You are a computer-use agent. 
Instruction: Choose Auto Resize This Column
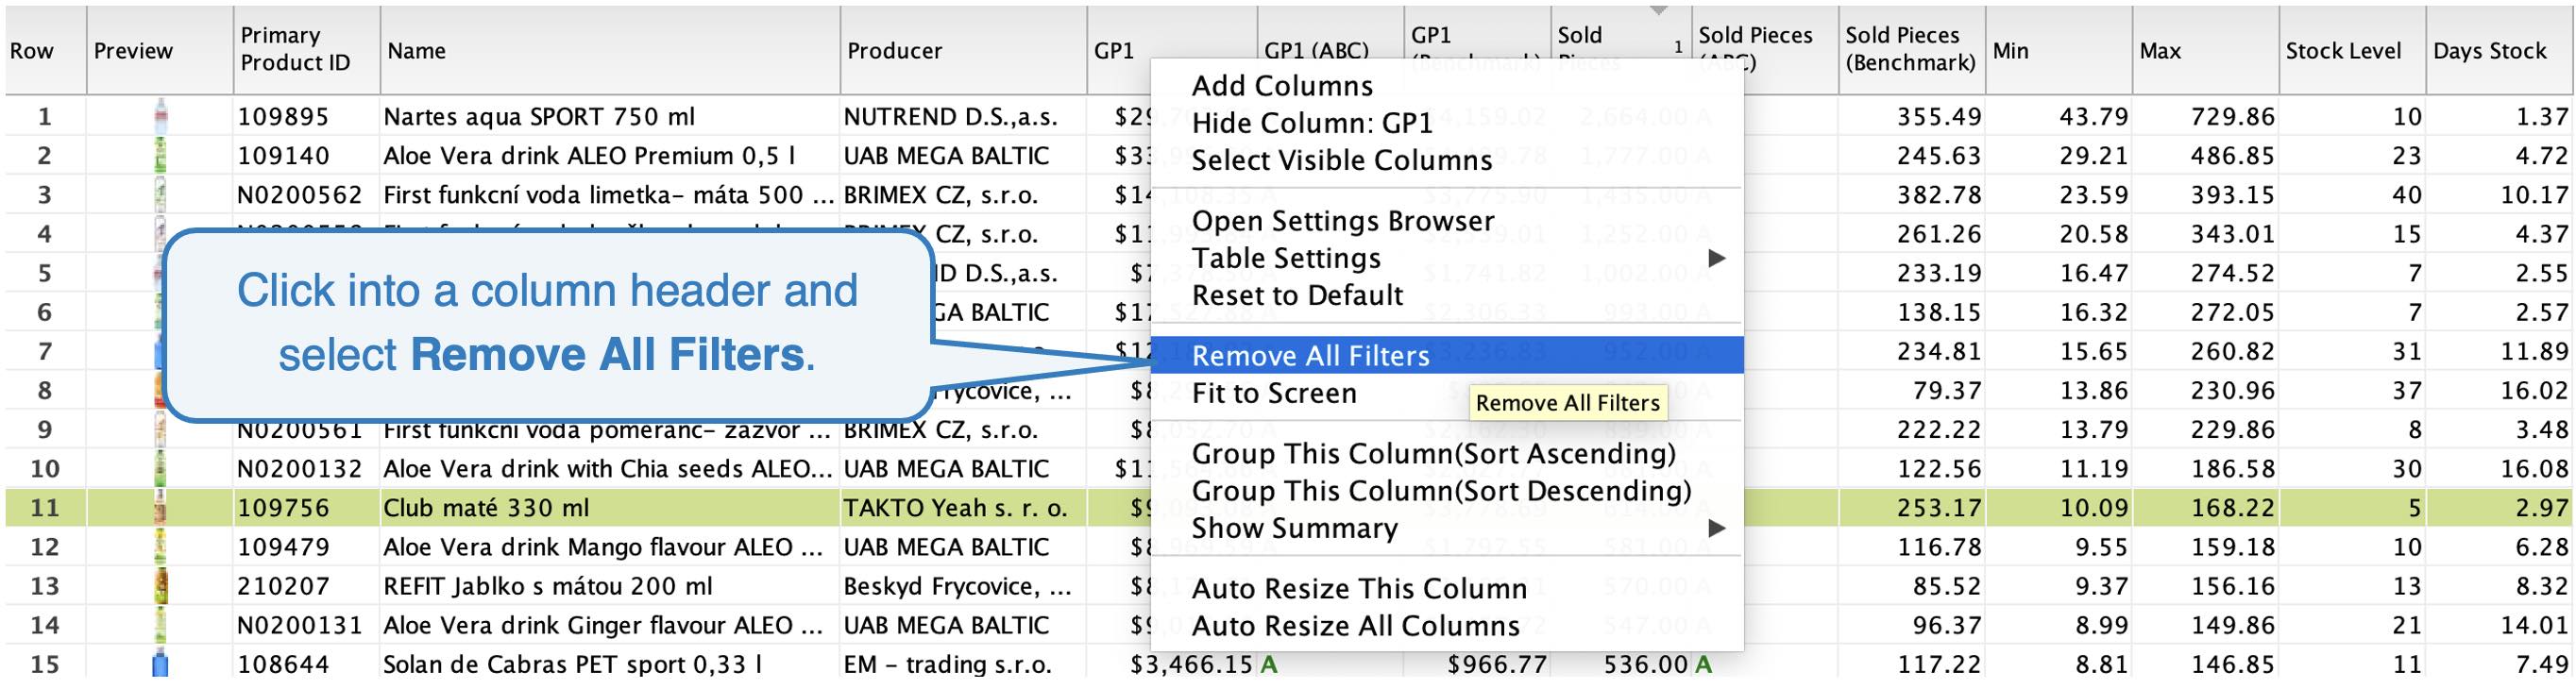(1359, 588)
